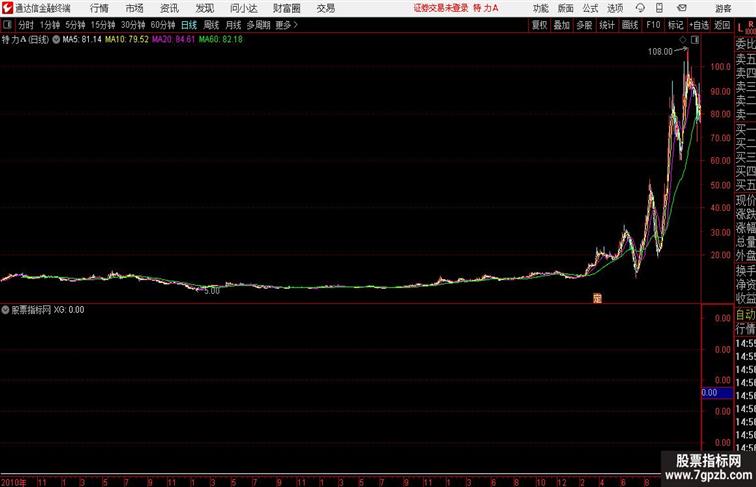Viewport: 756px width, 487px height.
Task: Click the MA20: 84.61 value
Action: pos(174,40)
